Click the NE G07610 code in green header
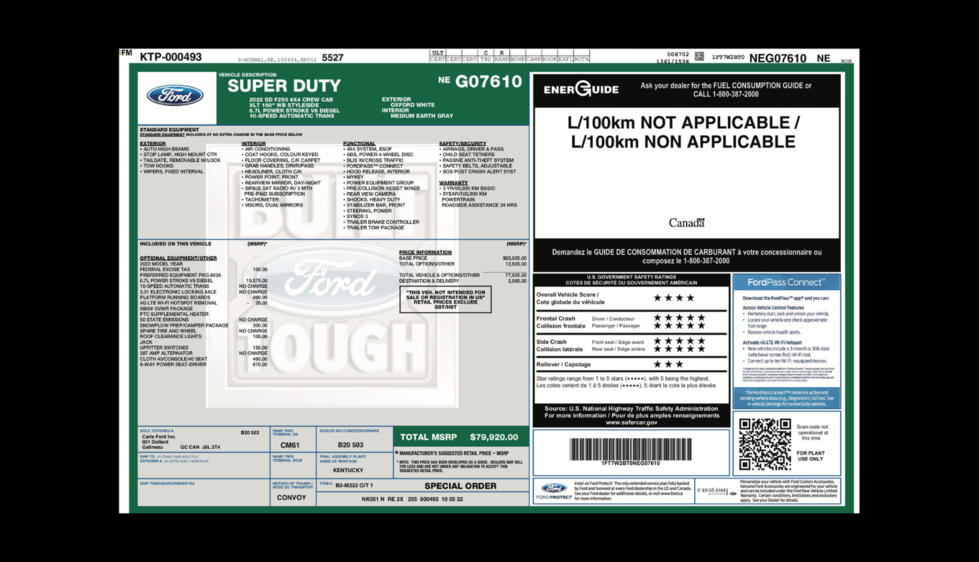 click(480, 81)
